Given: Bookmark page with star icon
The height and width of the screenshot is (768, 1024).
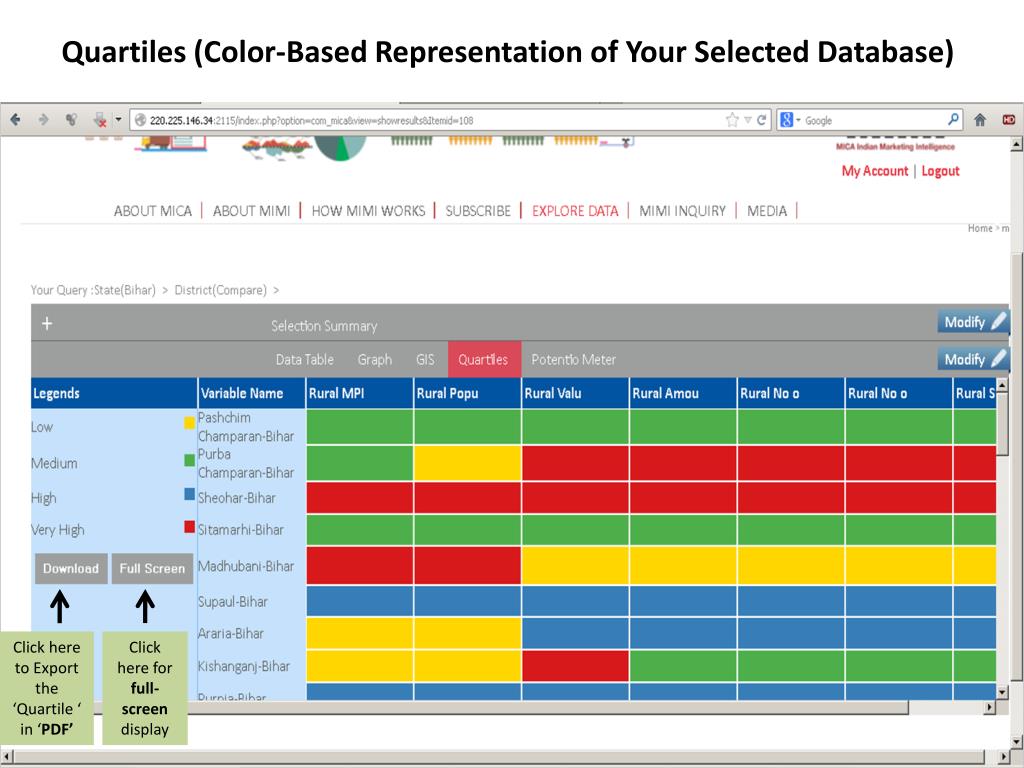Looking at the screenshot, I should (x=733, y=120).
